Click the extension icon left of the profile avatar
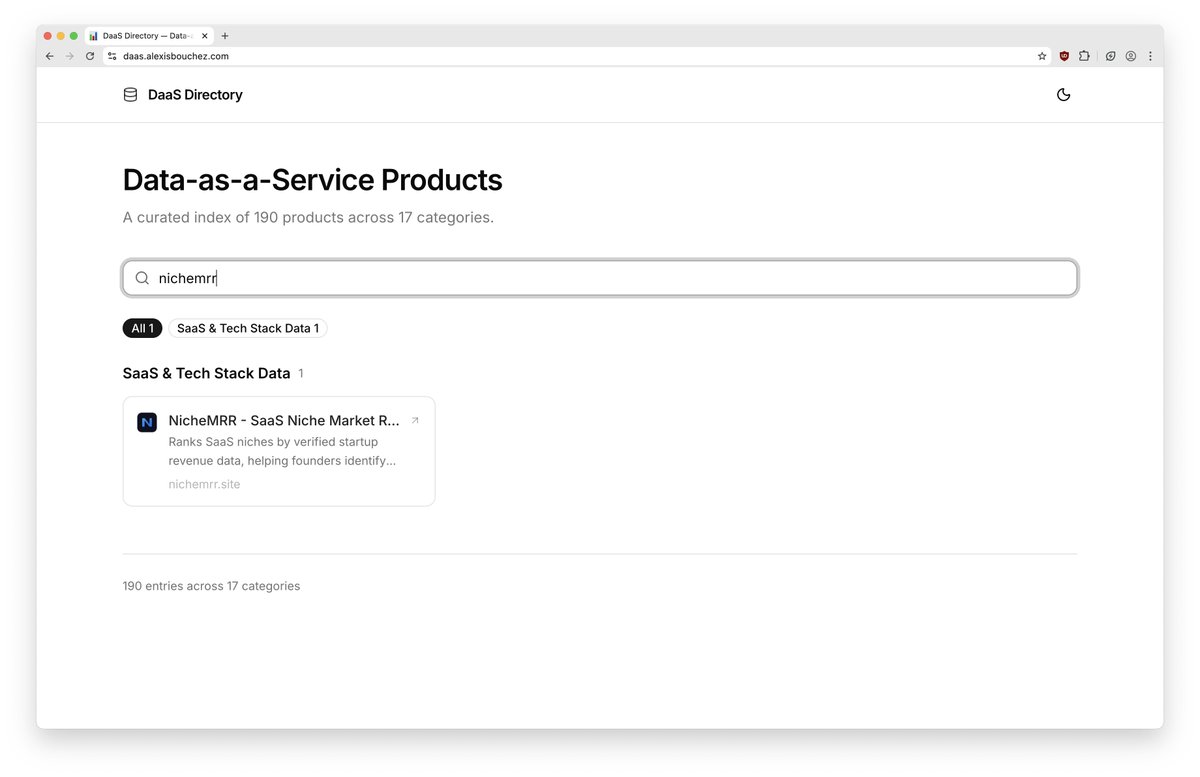Screen dimensions: 1200x777 [1110, 56]
